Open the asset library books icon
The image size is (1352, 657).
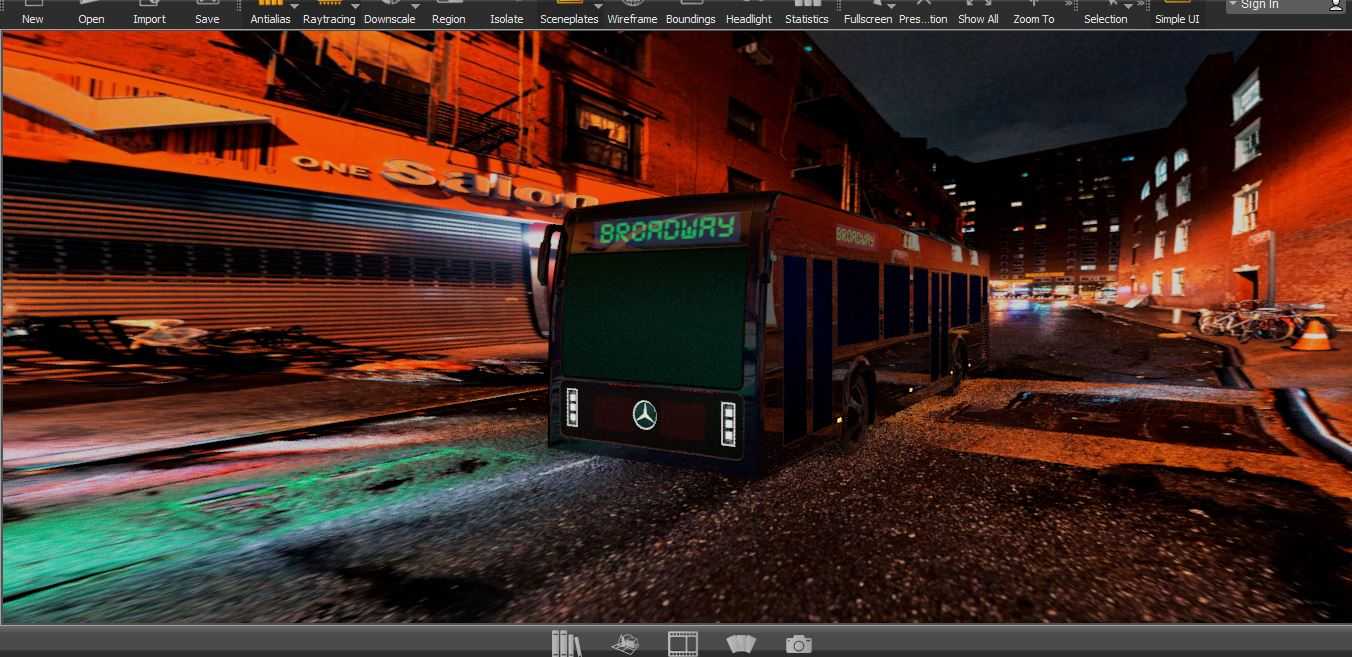pyautogui.click(x=566, y=644)
